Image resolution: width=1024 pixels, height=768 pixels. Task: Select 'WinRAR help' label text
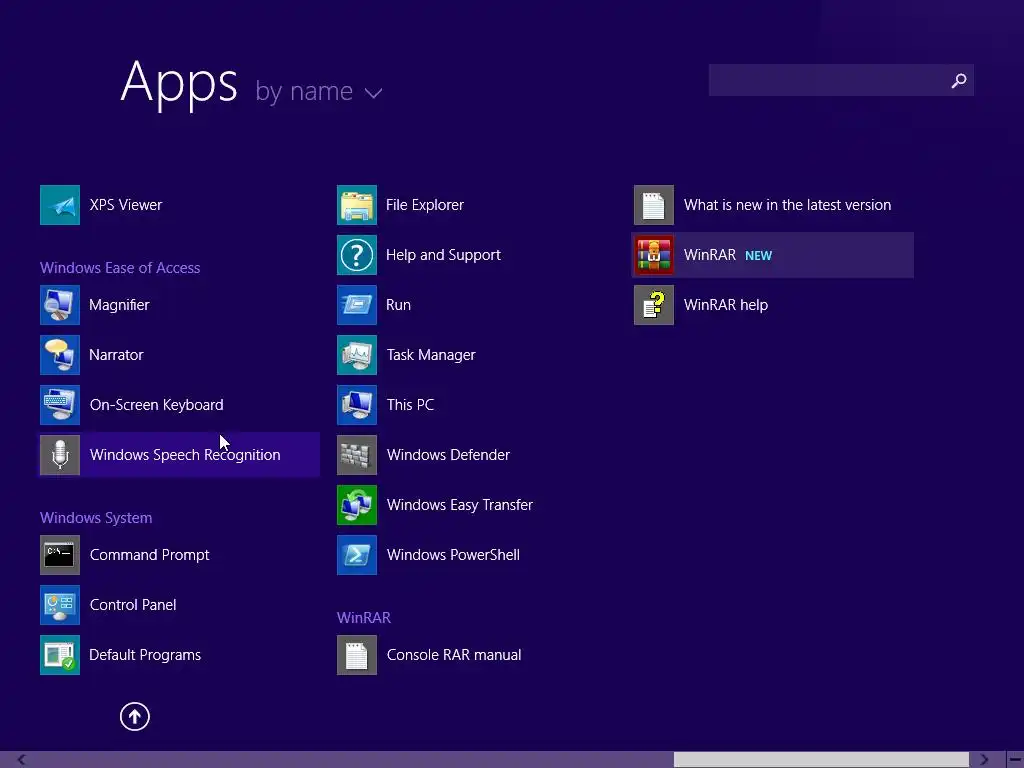(726, 305)
